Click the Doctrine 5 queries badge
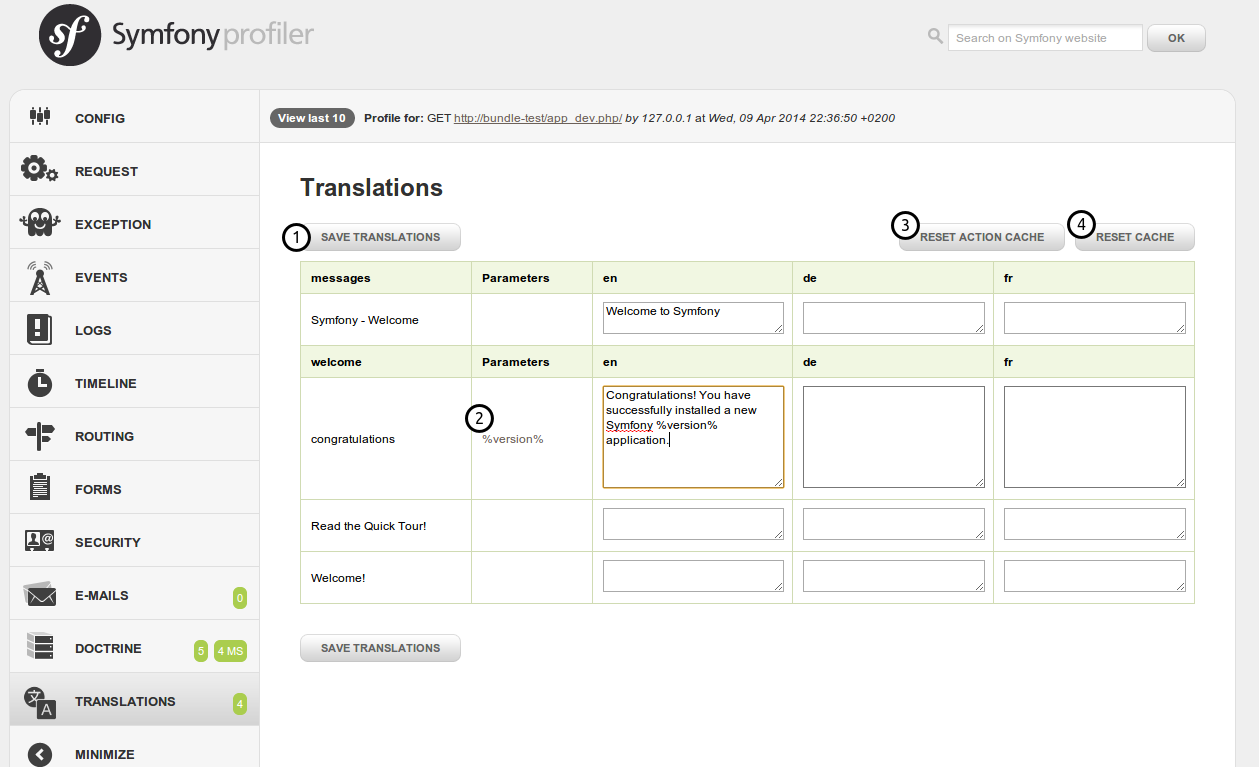1259x767 pixels. click(x=201, y=651)
